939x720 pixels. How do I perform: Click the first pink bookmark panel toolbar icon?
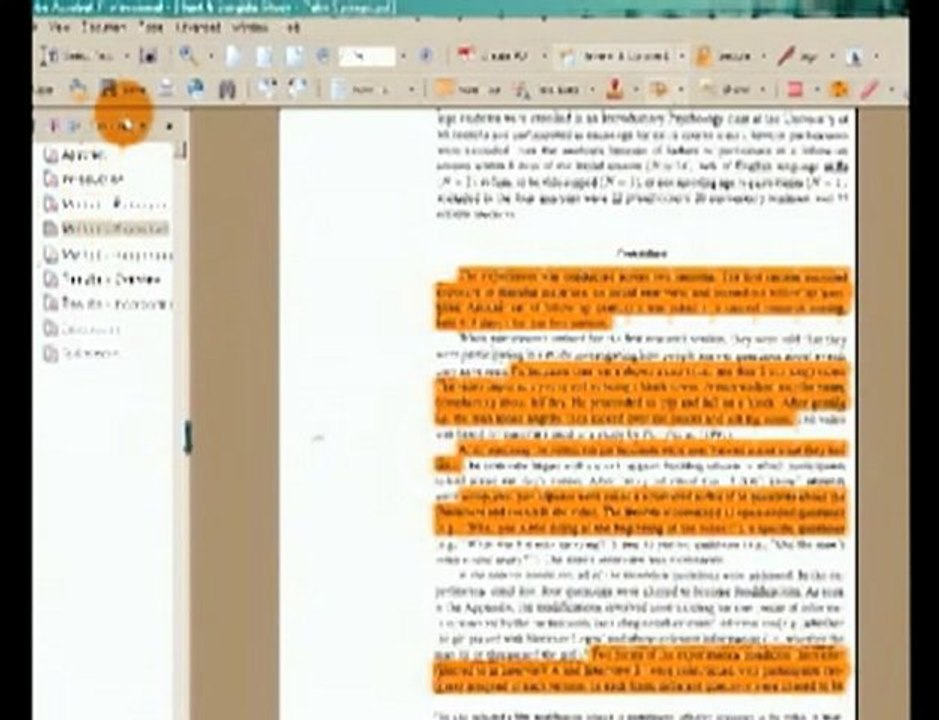coord(54,126)
